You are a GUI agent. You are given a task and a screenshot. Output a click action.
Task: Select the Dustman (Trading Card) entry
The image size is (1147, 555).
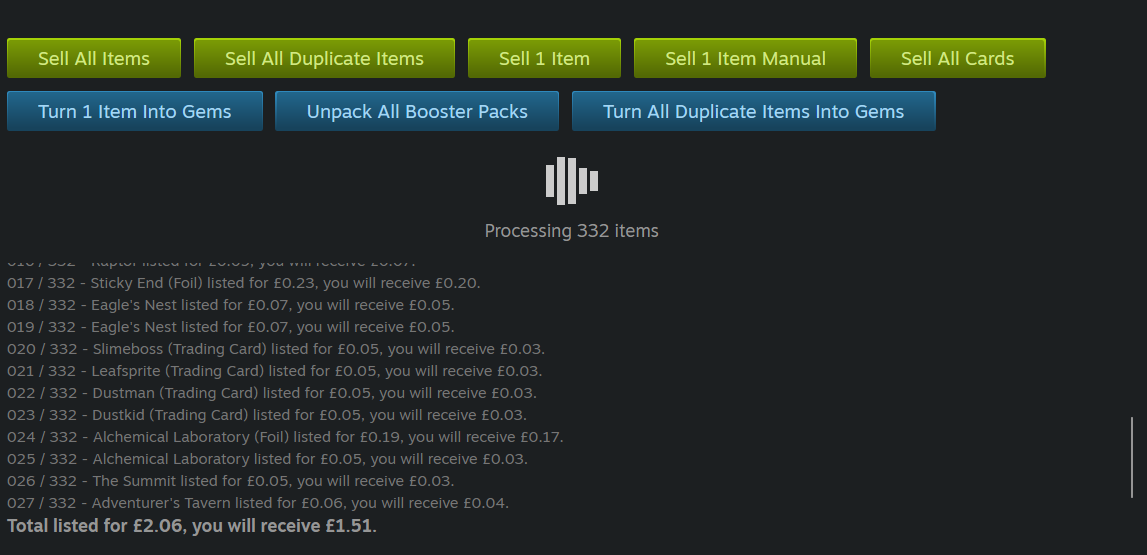271,393
